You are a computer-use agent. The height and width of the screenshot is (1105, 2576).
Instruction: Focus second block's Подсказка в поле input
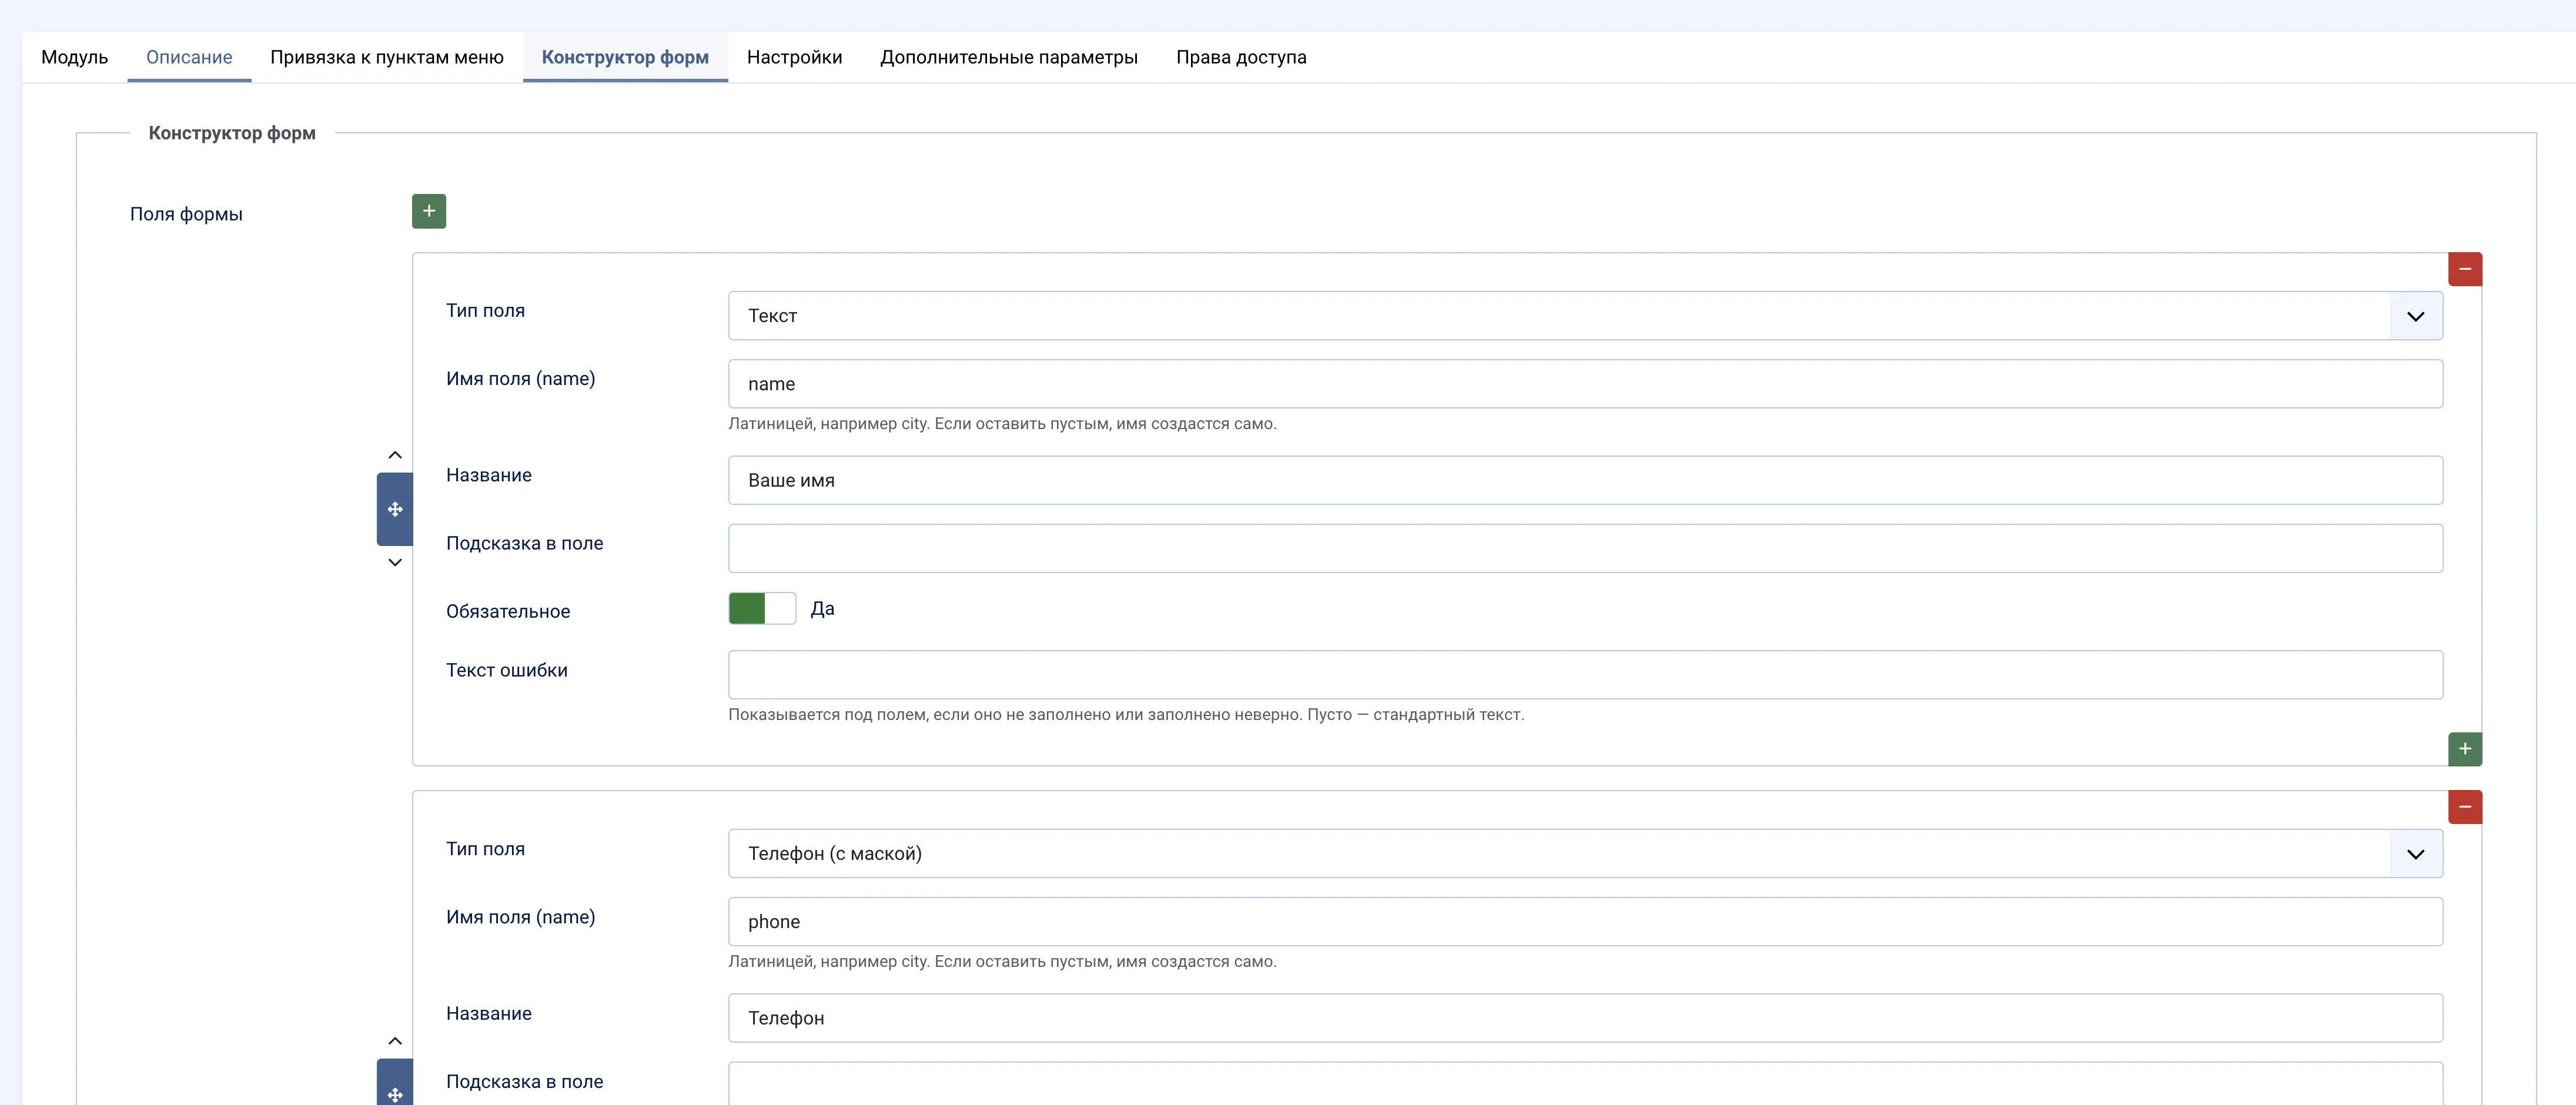[1585, 1084]
